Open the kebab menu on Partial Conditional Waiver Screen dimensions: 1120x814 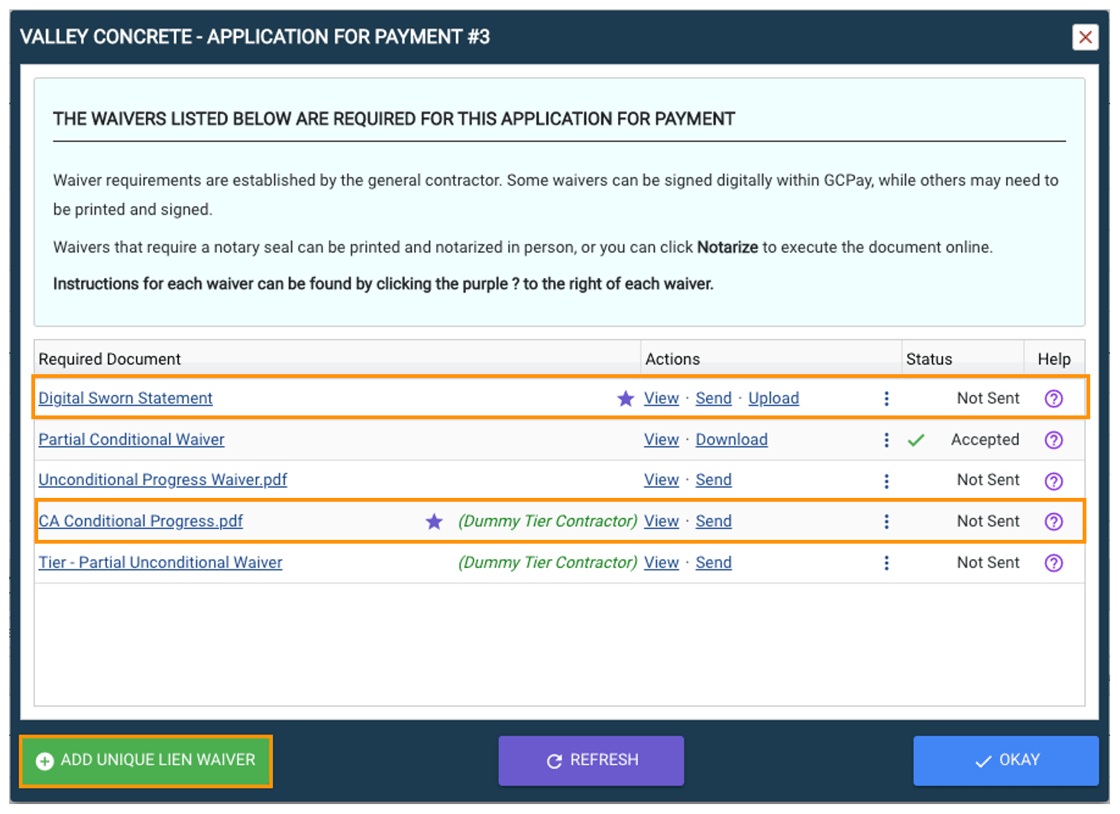coord(887,439)
